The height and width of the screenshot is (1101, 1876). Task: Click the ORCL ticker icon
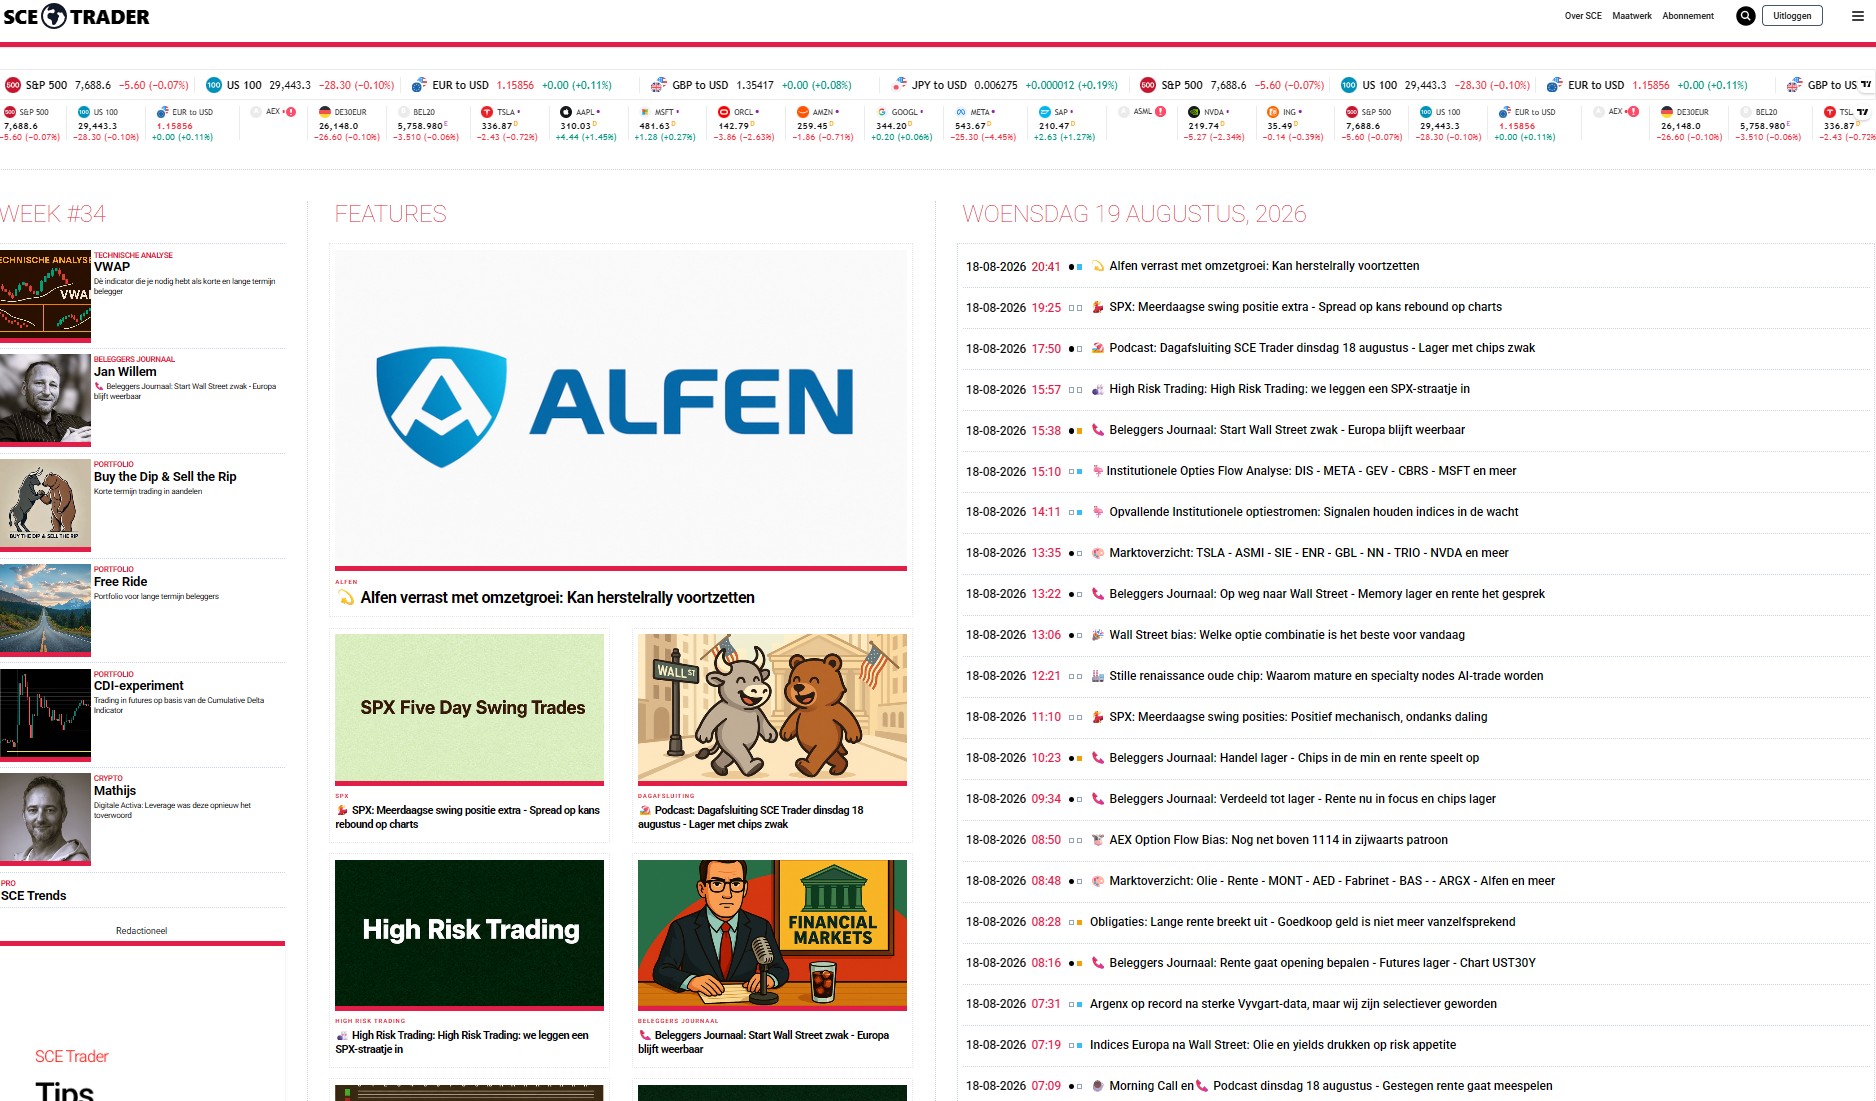[724, 112]
